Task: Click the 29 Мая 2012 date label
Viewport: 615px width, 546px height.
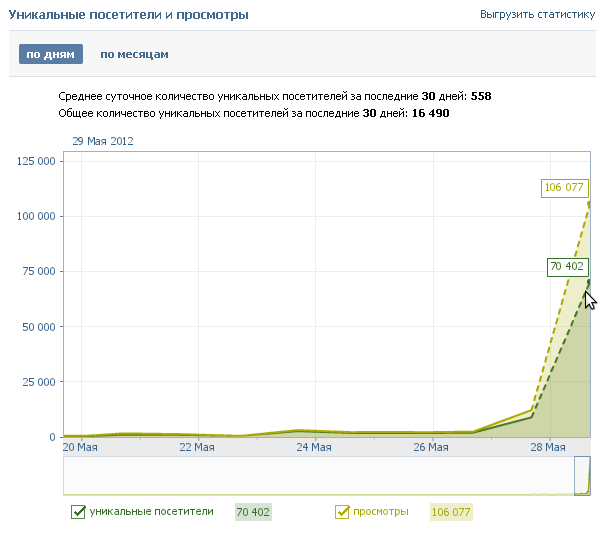Action: click(x=103, y=141)
